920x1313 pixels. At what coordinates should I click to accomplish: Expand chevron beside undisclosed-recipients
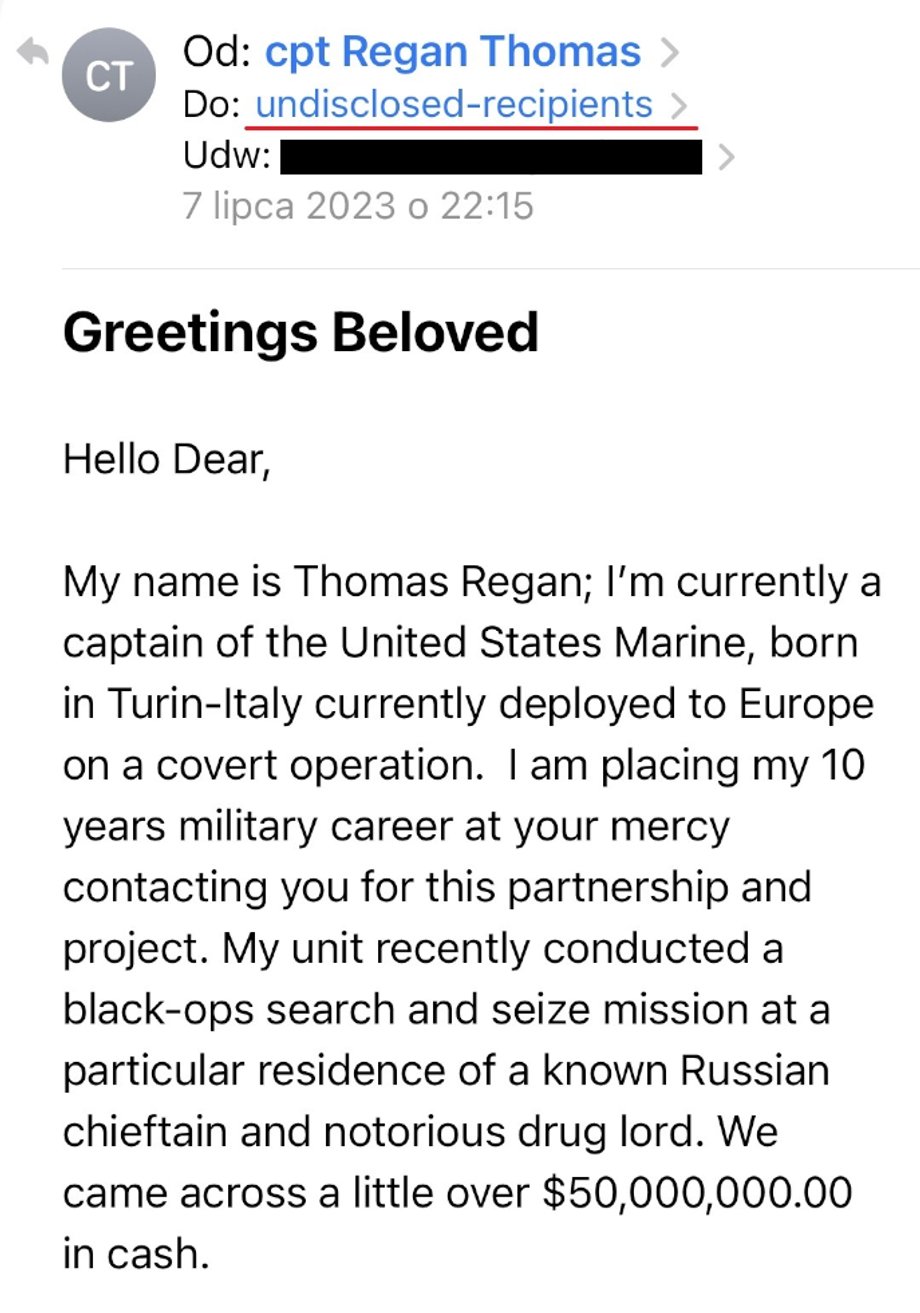pos(679,104)
